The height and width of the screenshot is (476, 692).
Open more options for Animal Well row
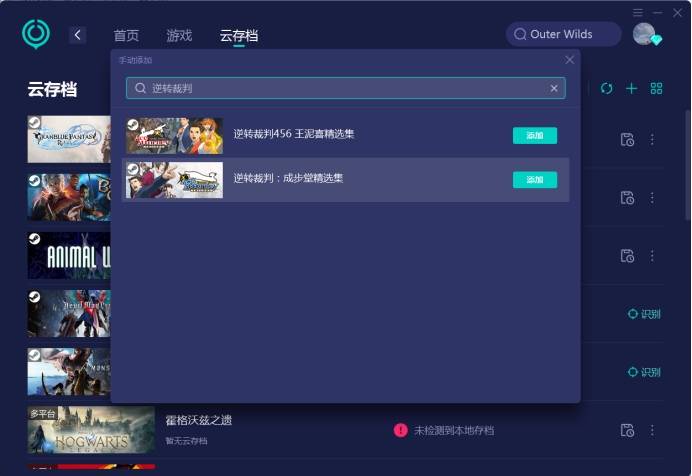652,256
